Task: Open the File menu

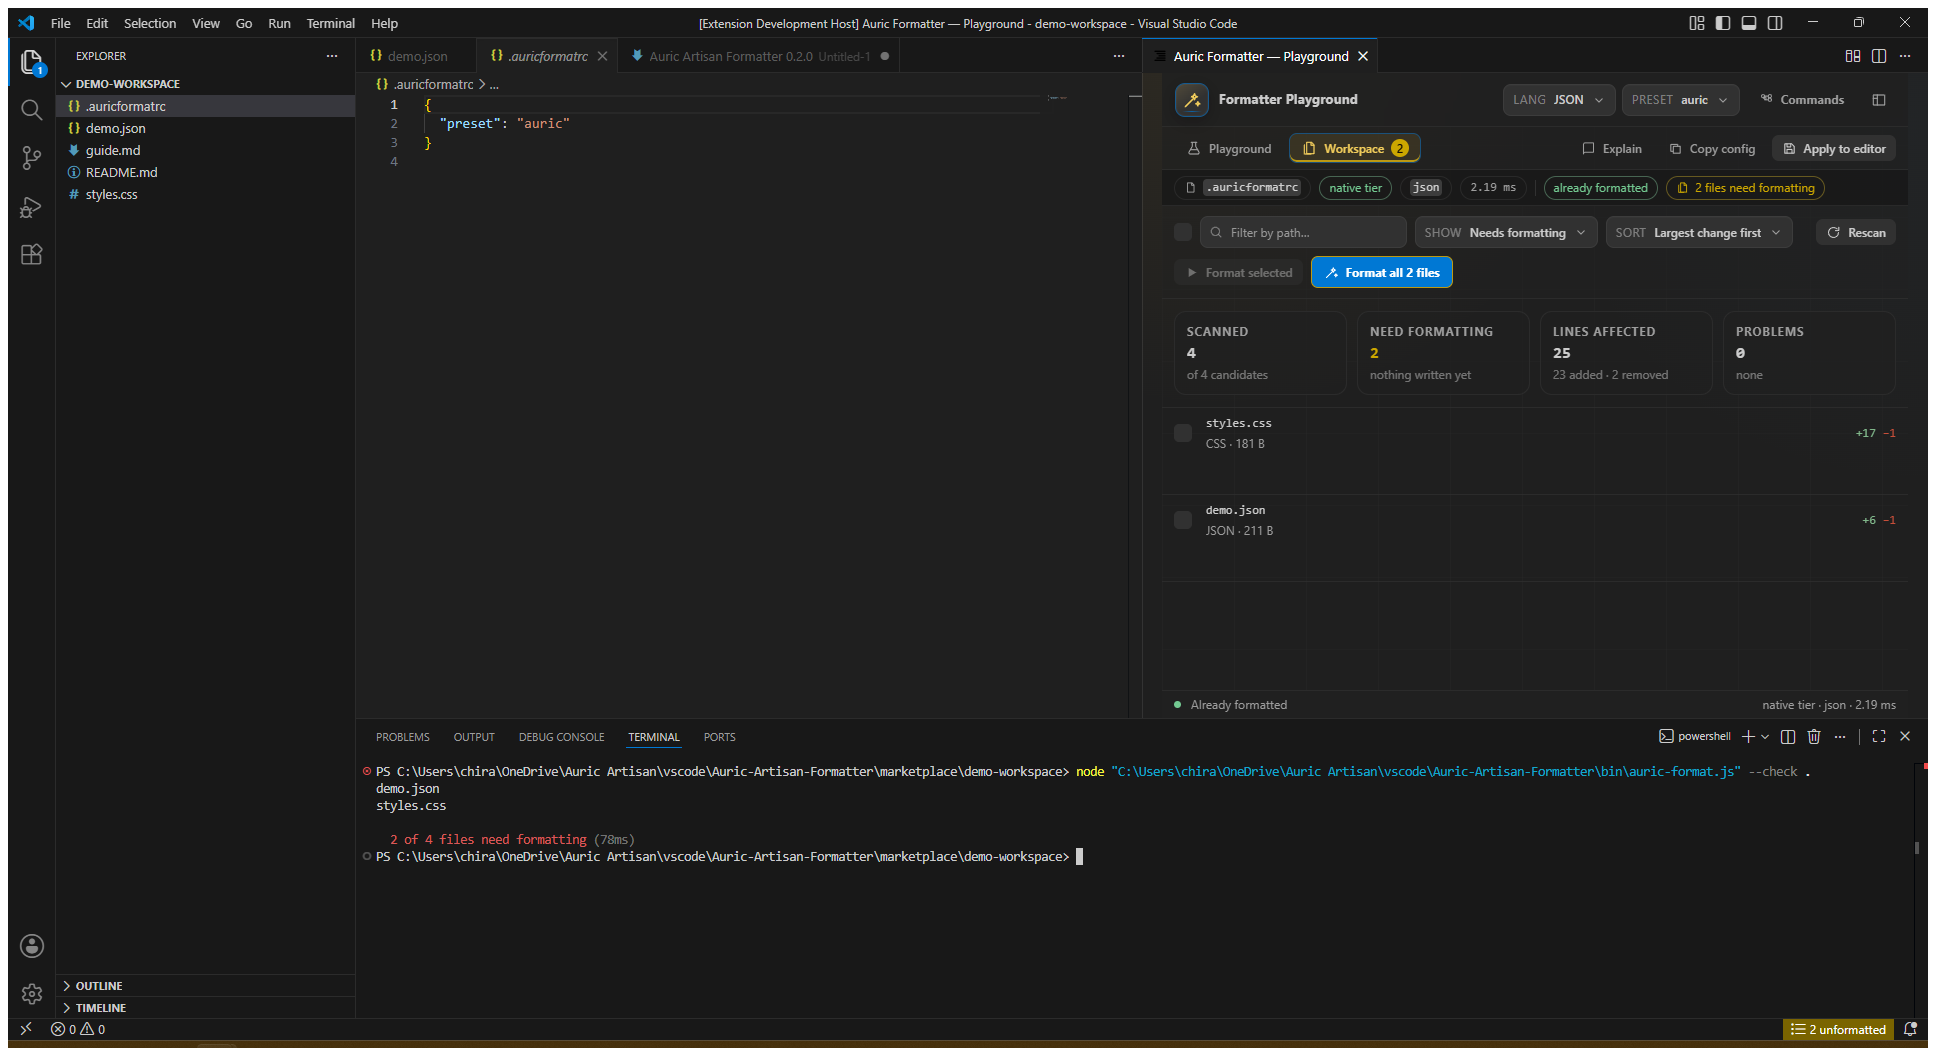Action: coord(60,23)
